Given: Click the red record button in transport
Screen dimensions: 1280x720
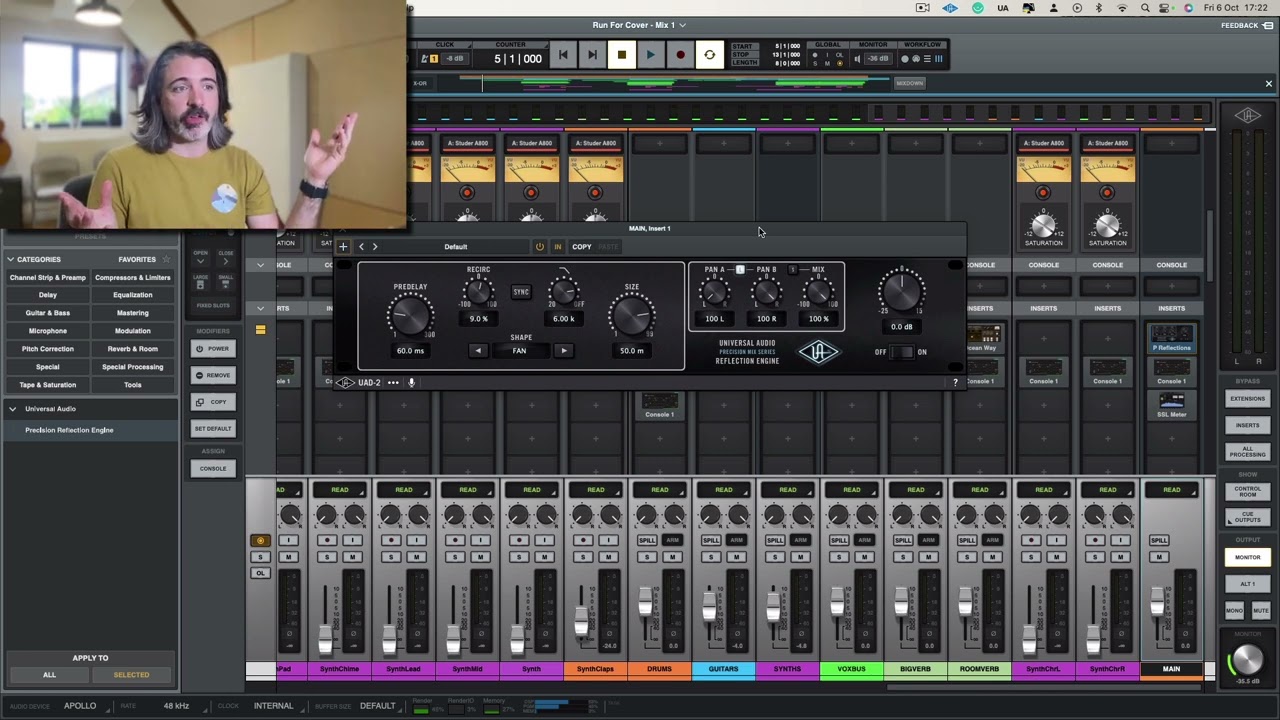Looking at the screenshot, I should point(680,55).
